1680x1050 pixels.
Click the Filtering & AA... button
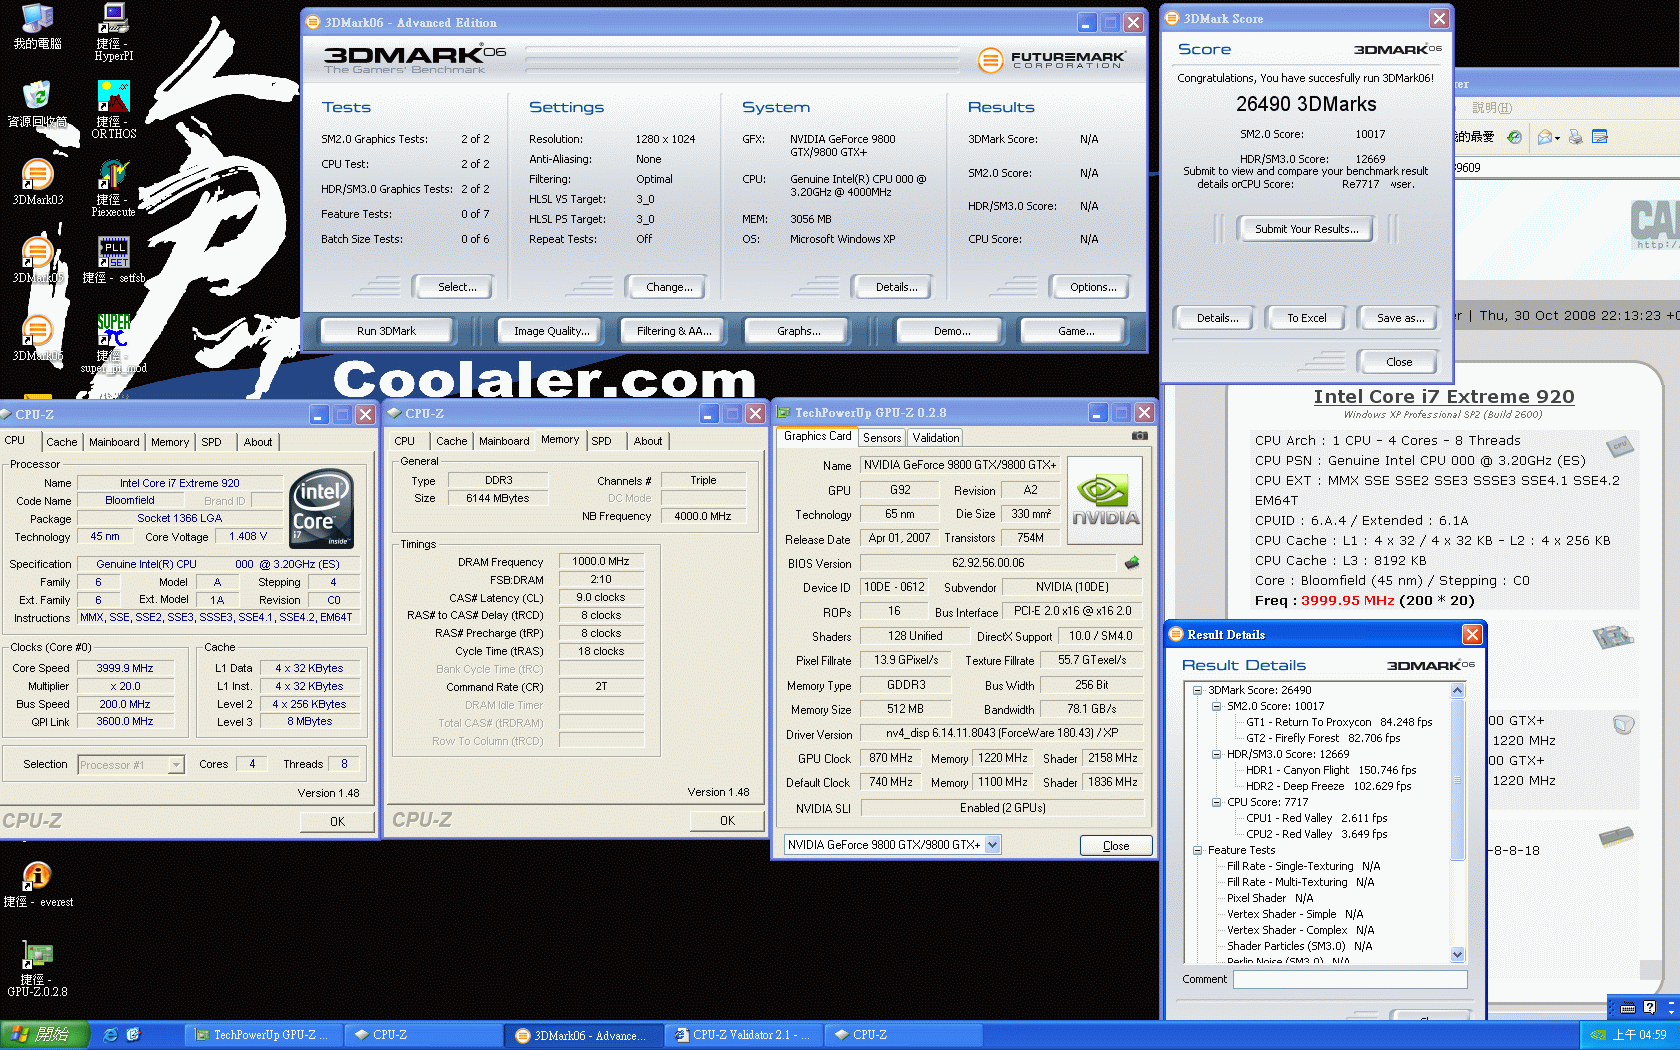click(674, 331)
